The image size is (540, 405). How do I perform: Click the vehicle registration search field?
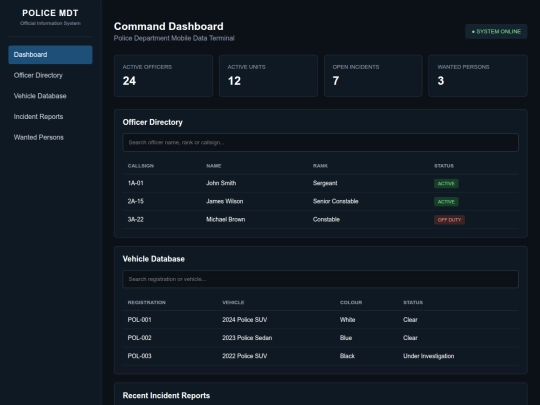(x=320, y=279)
